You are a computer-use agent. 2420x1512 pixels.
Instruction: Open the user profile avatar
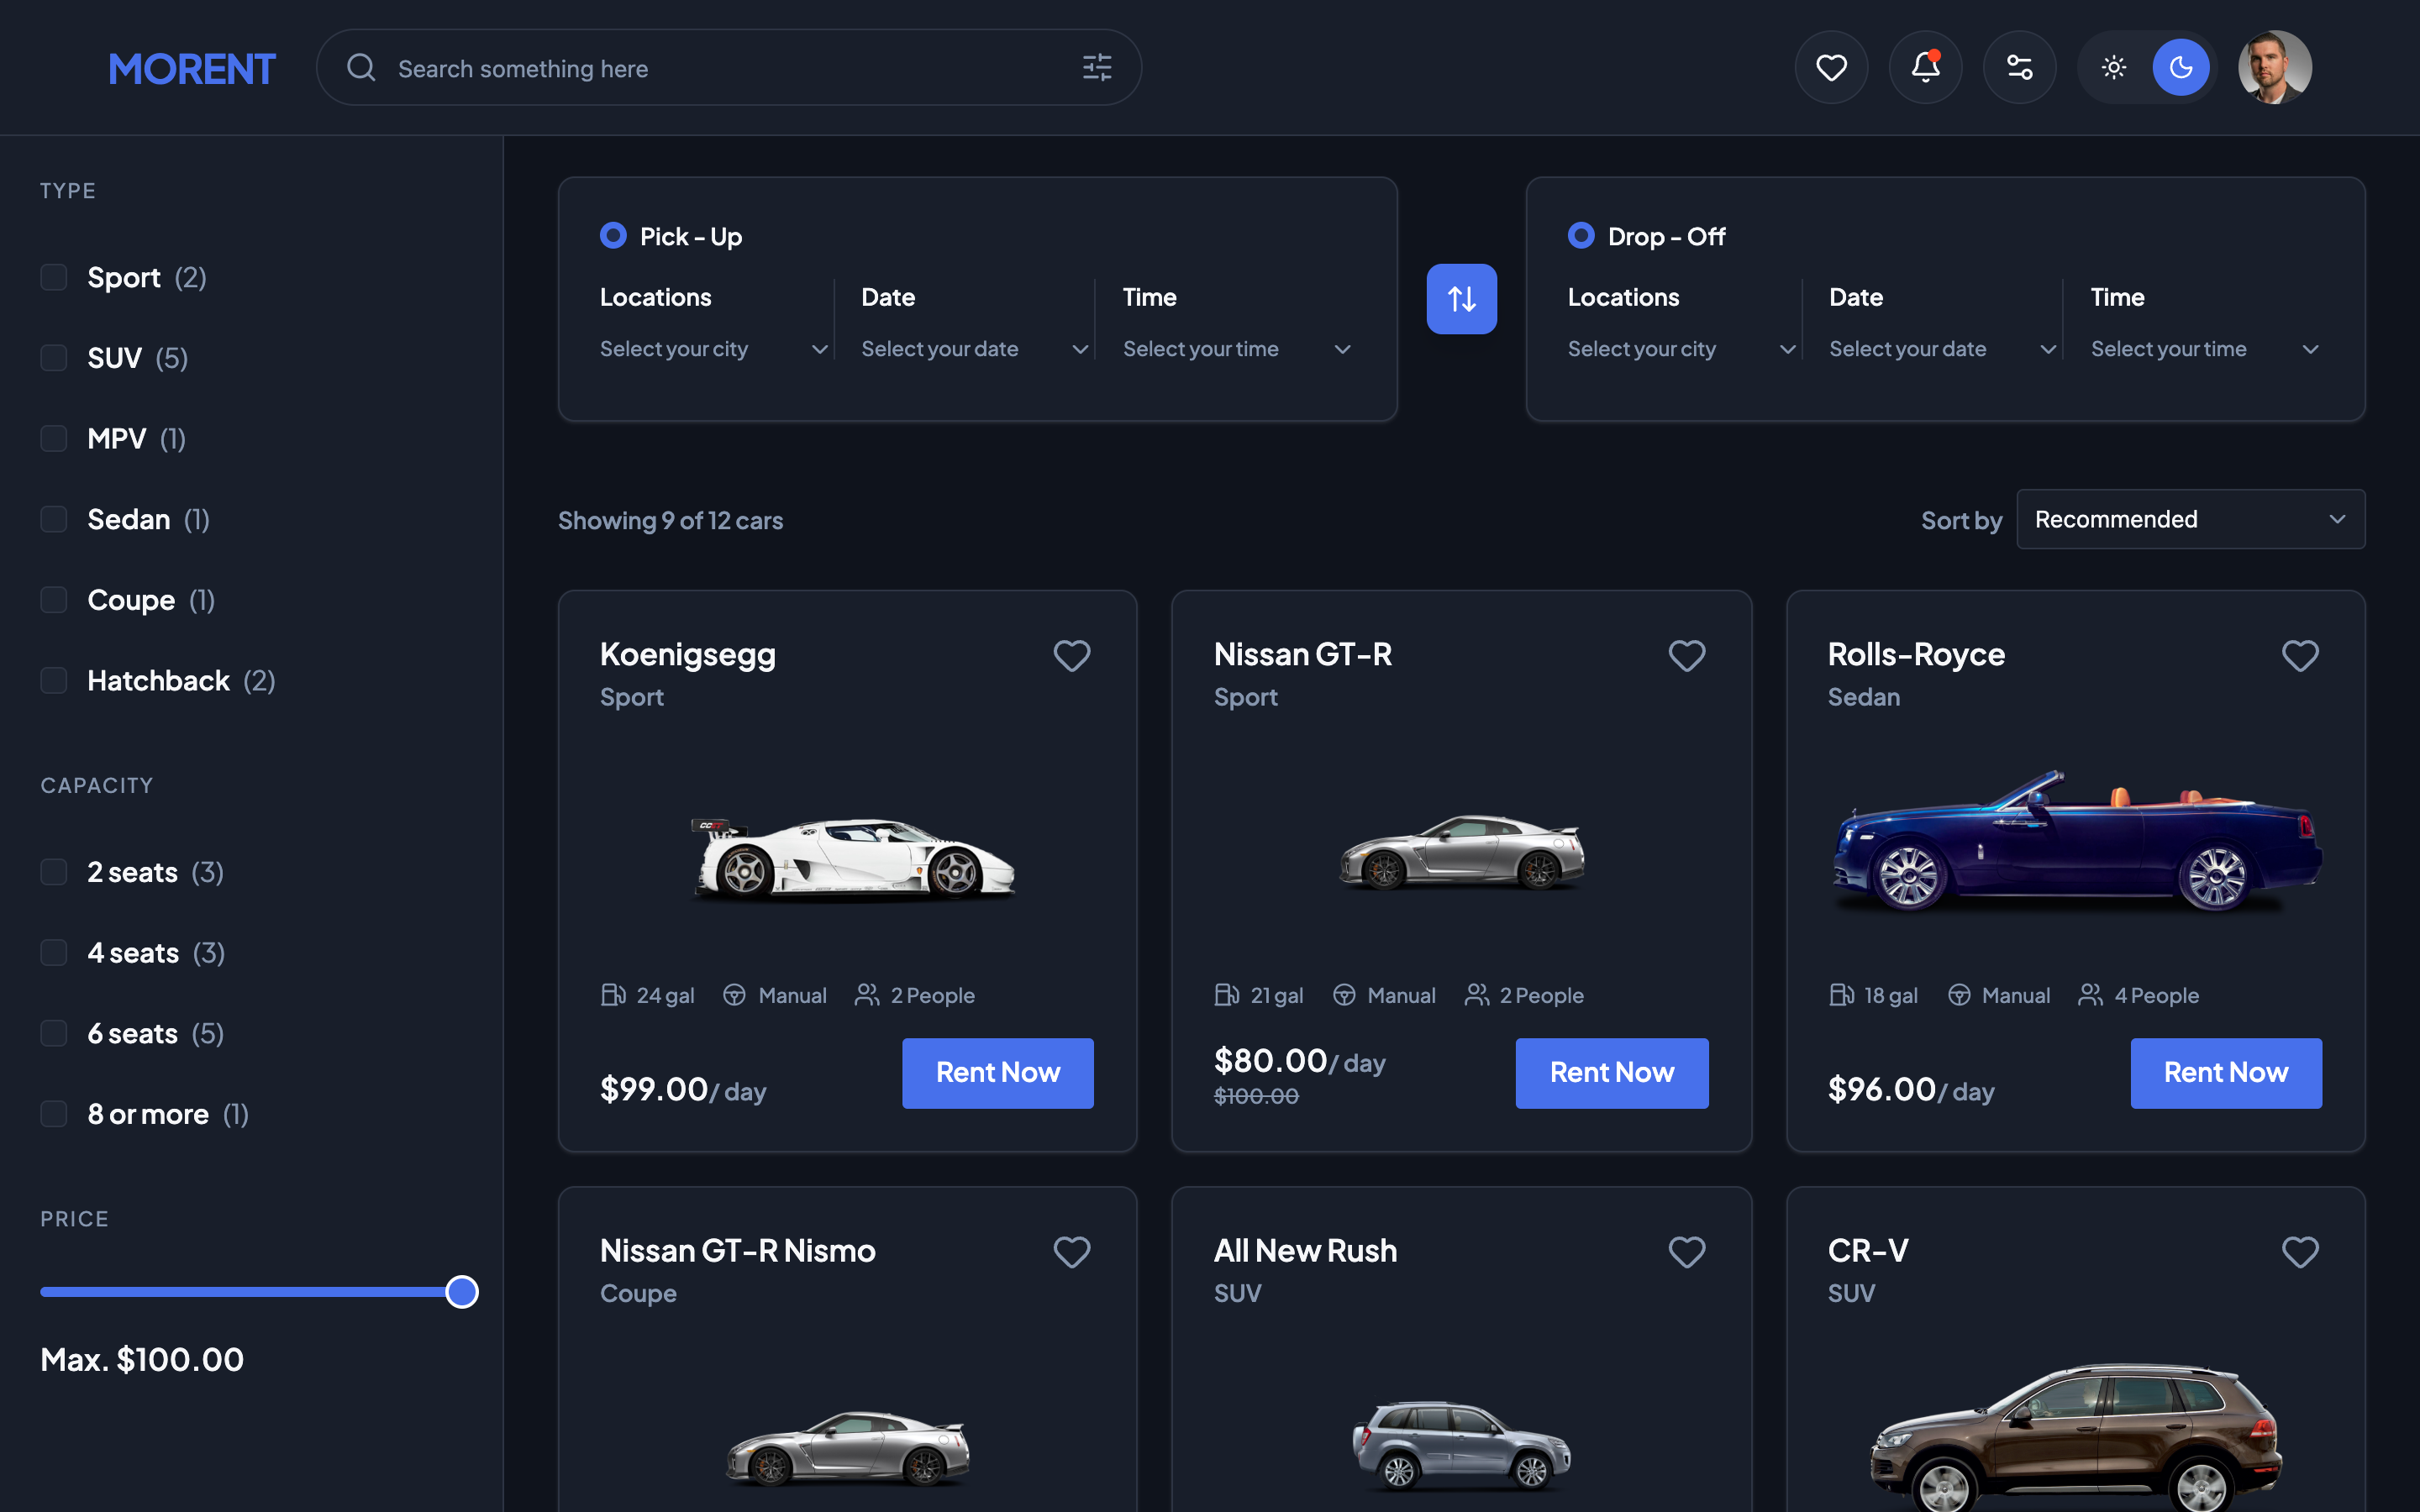coord(2275,67)
